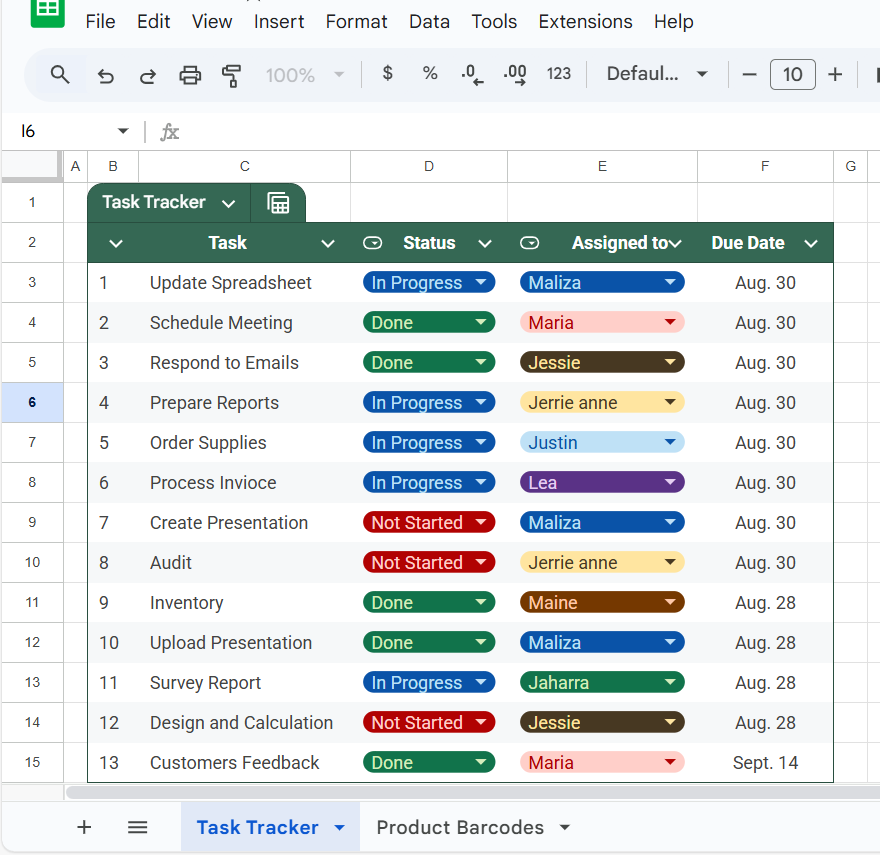Open the Product Barcodes tab dropdown arrow
This screenshot has width=880, height=855.
[565, 827]
